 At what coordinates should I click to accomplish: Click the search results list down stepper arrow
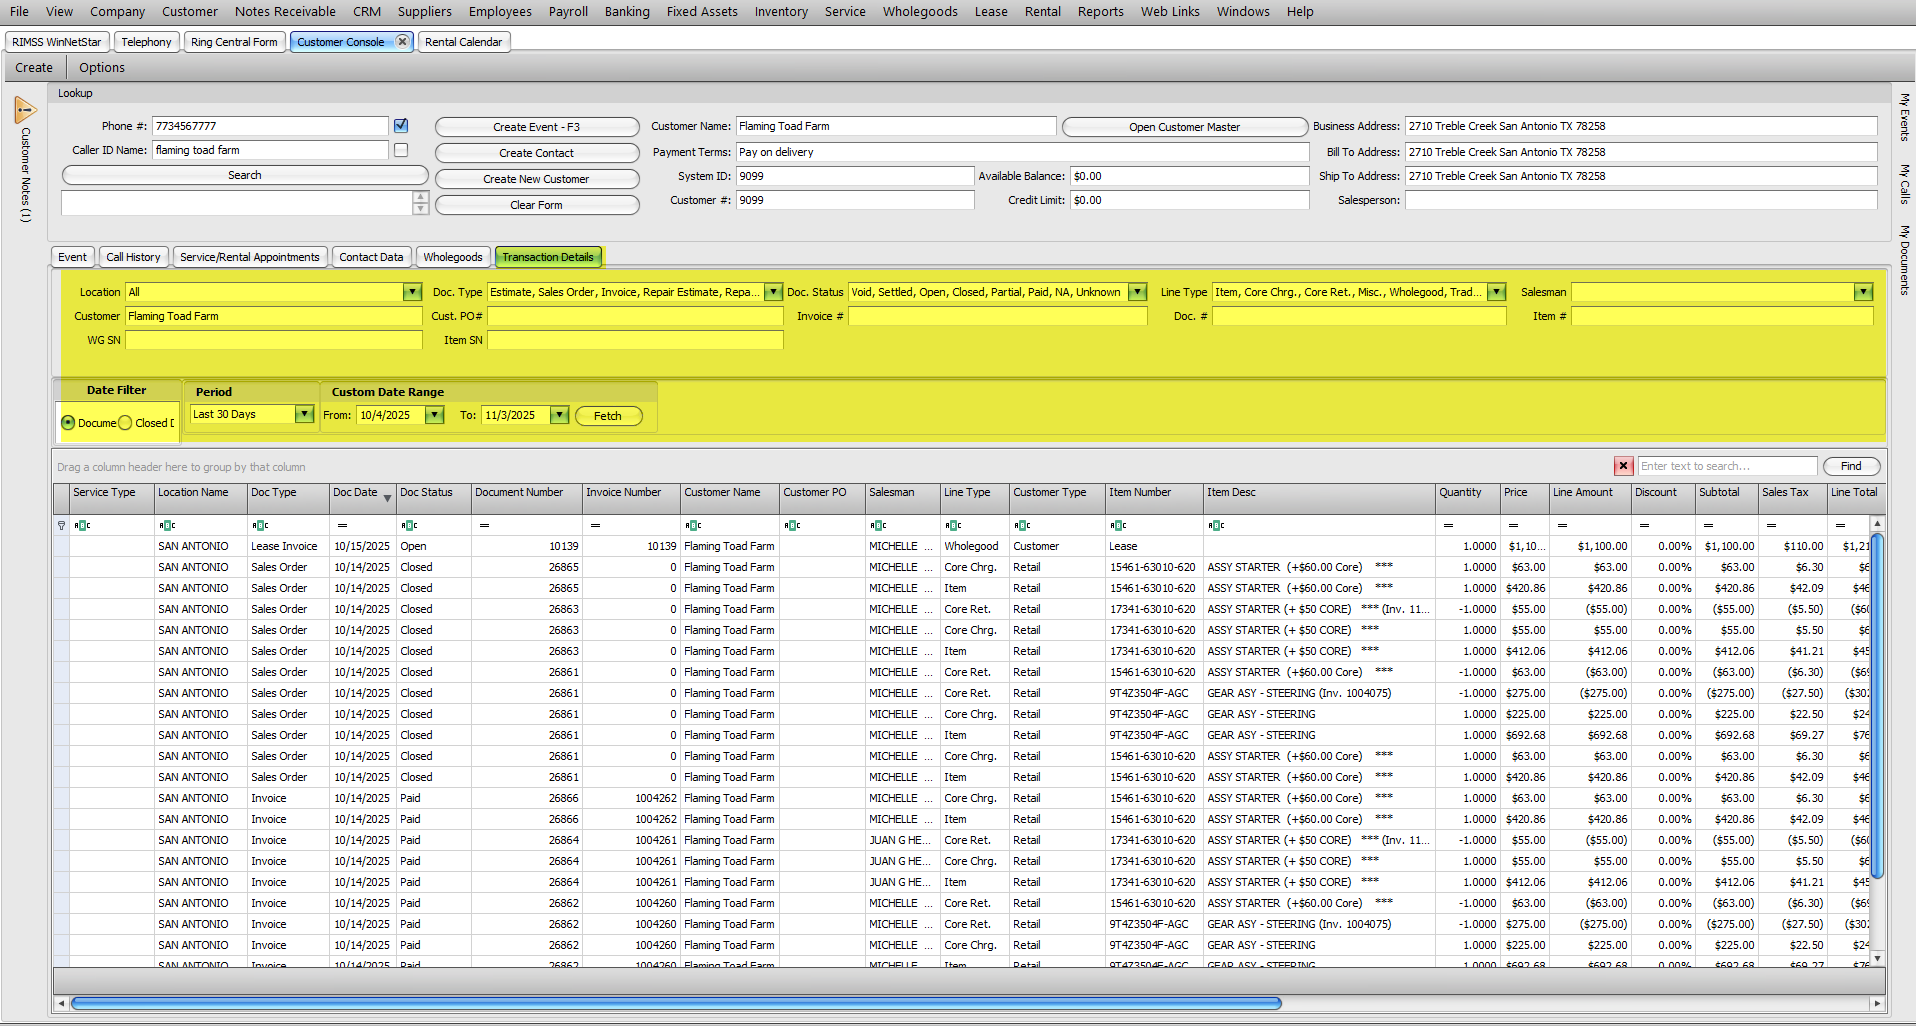(x=421, y=209)
